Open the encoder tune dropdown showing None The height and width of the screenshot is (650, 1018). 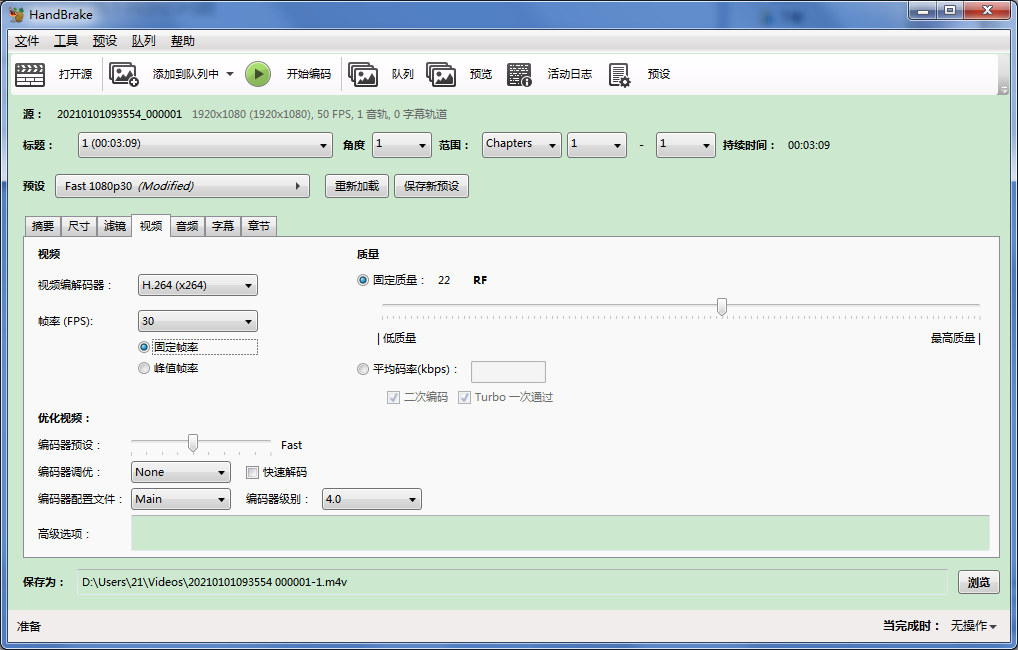pos(181,472)
